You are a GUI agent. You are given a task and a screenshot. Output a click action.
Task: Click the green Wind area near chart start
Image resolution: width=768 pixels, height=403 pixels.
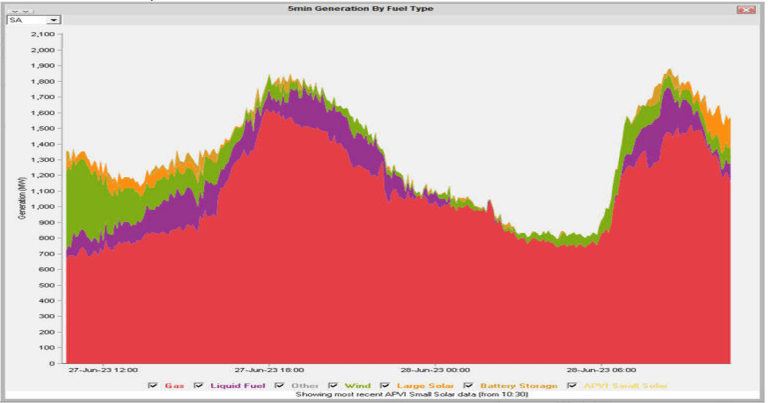(85, 200)
